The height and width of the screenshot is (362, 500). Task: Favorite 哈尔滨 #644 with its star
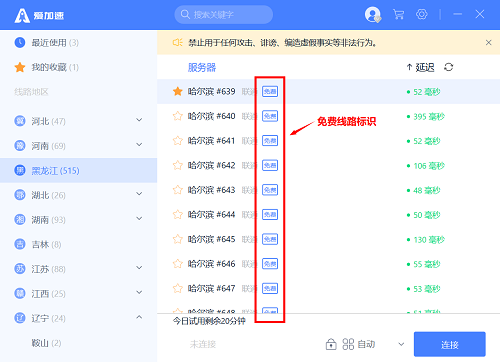[x=178, y=214]
